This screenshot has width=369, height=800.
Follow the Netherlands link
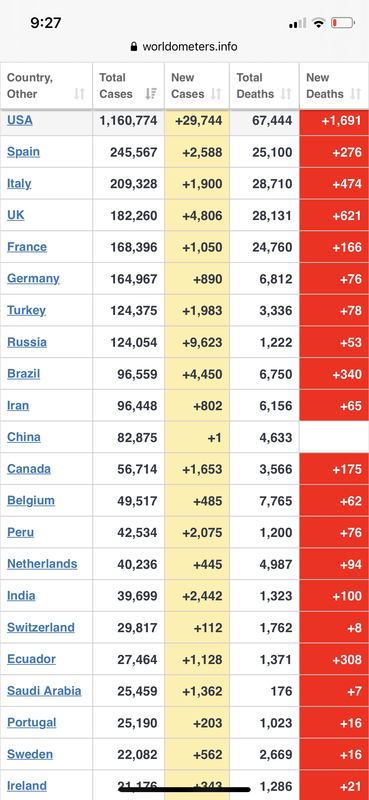click(x=42, y=564)
